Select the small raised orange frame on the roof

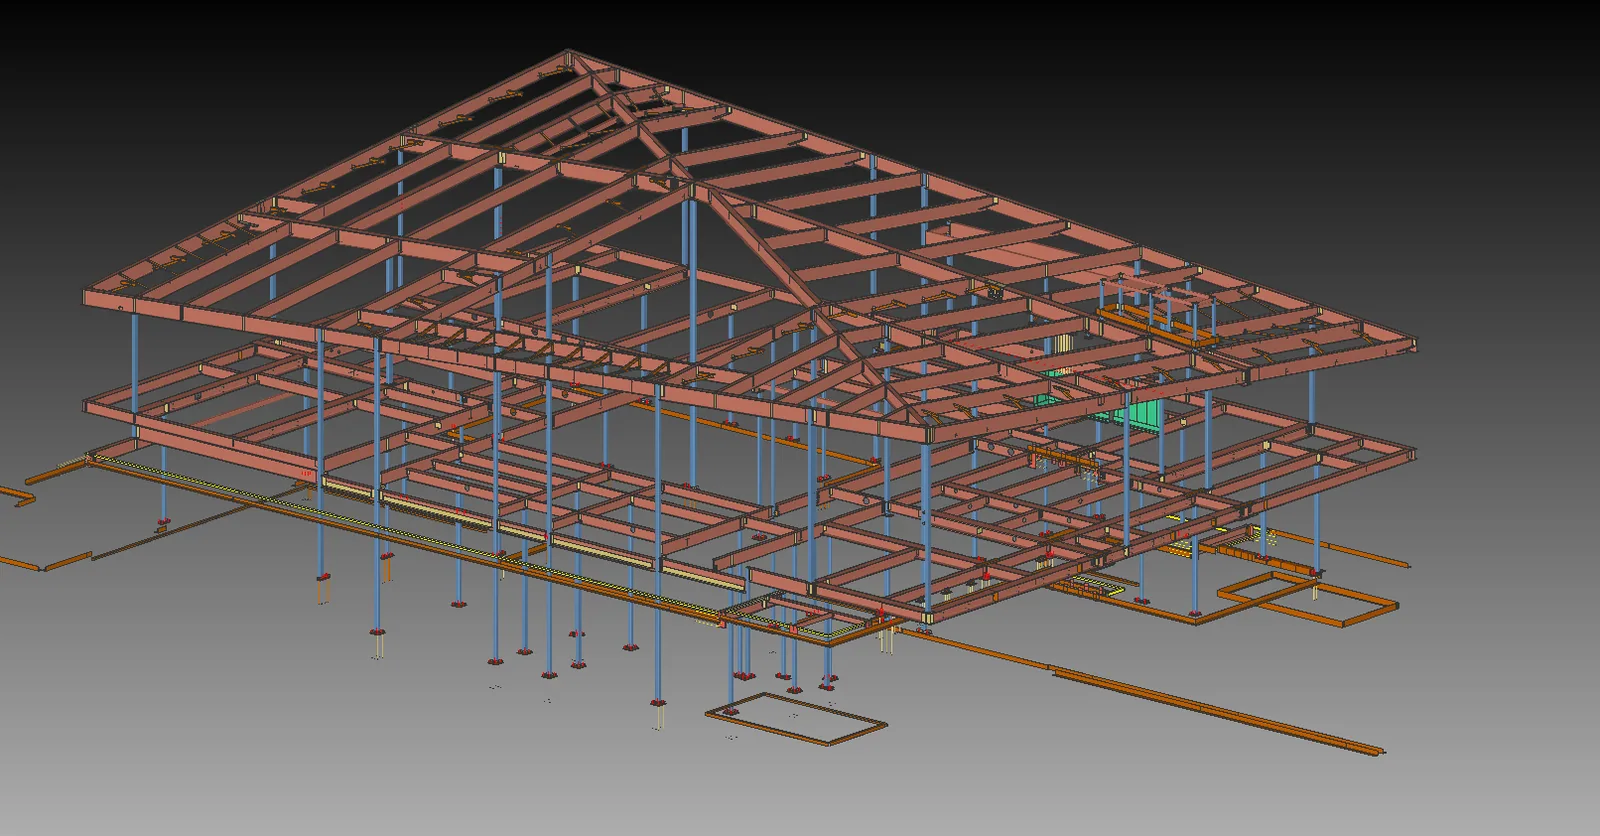(1158, 326)
